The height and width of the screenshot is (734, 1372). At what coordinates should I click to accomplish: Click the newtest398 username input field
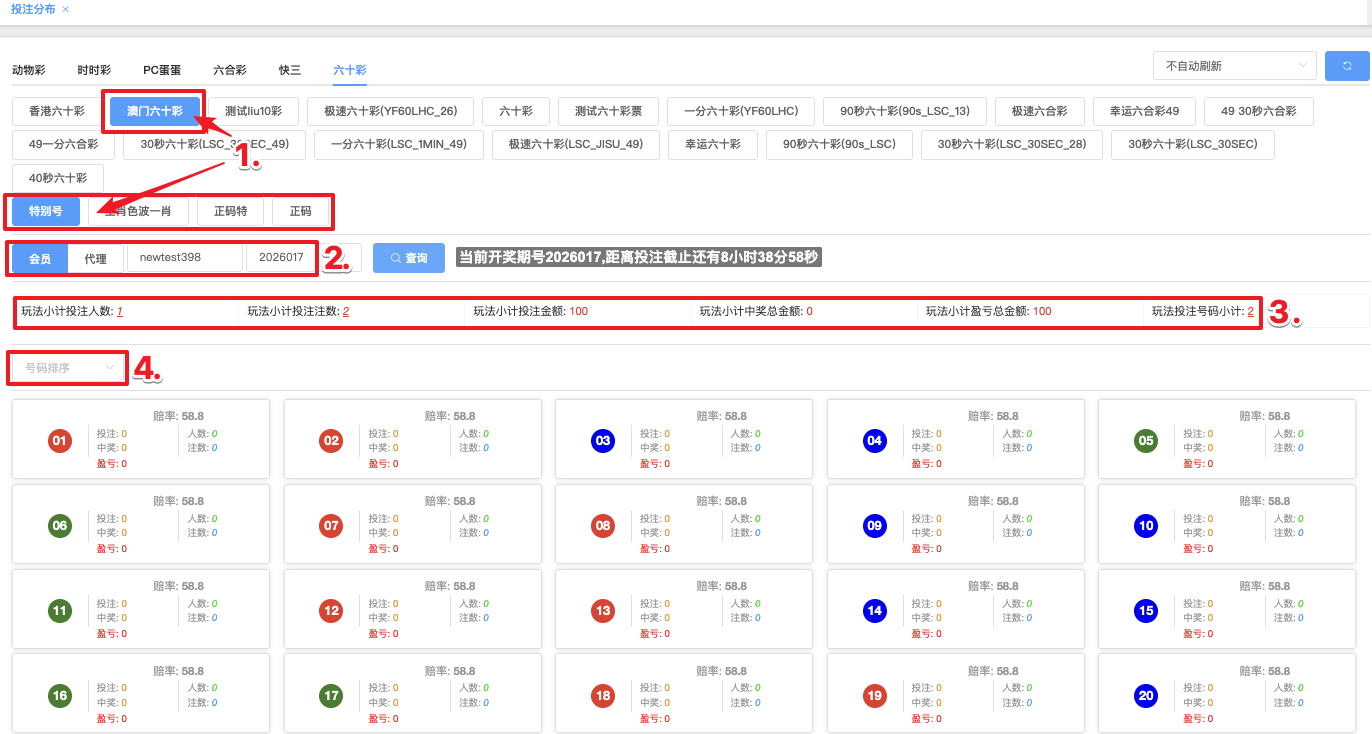[x=184, y=257]
